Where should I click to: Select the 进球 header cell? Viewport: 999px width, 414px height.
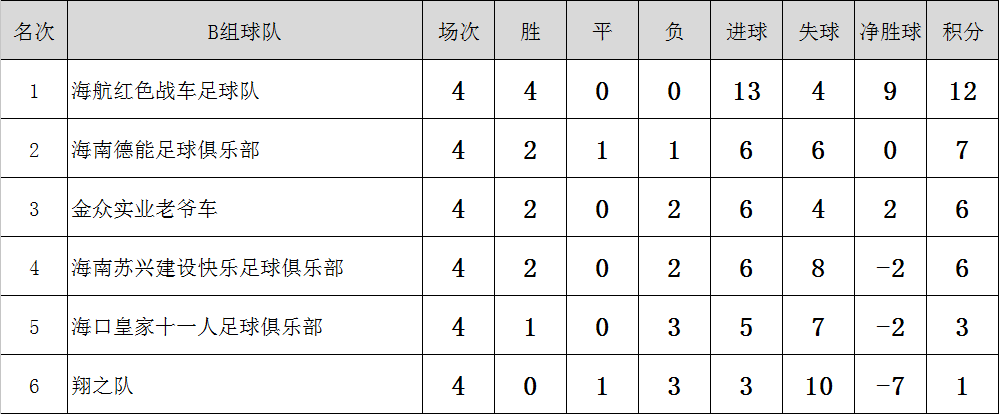[x=746, y=31]
